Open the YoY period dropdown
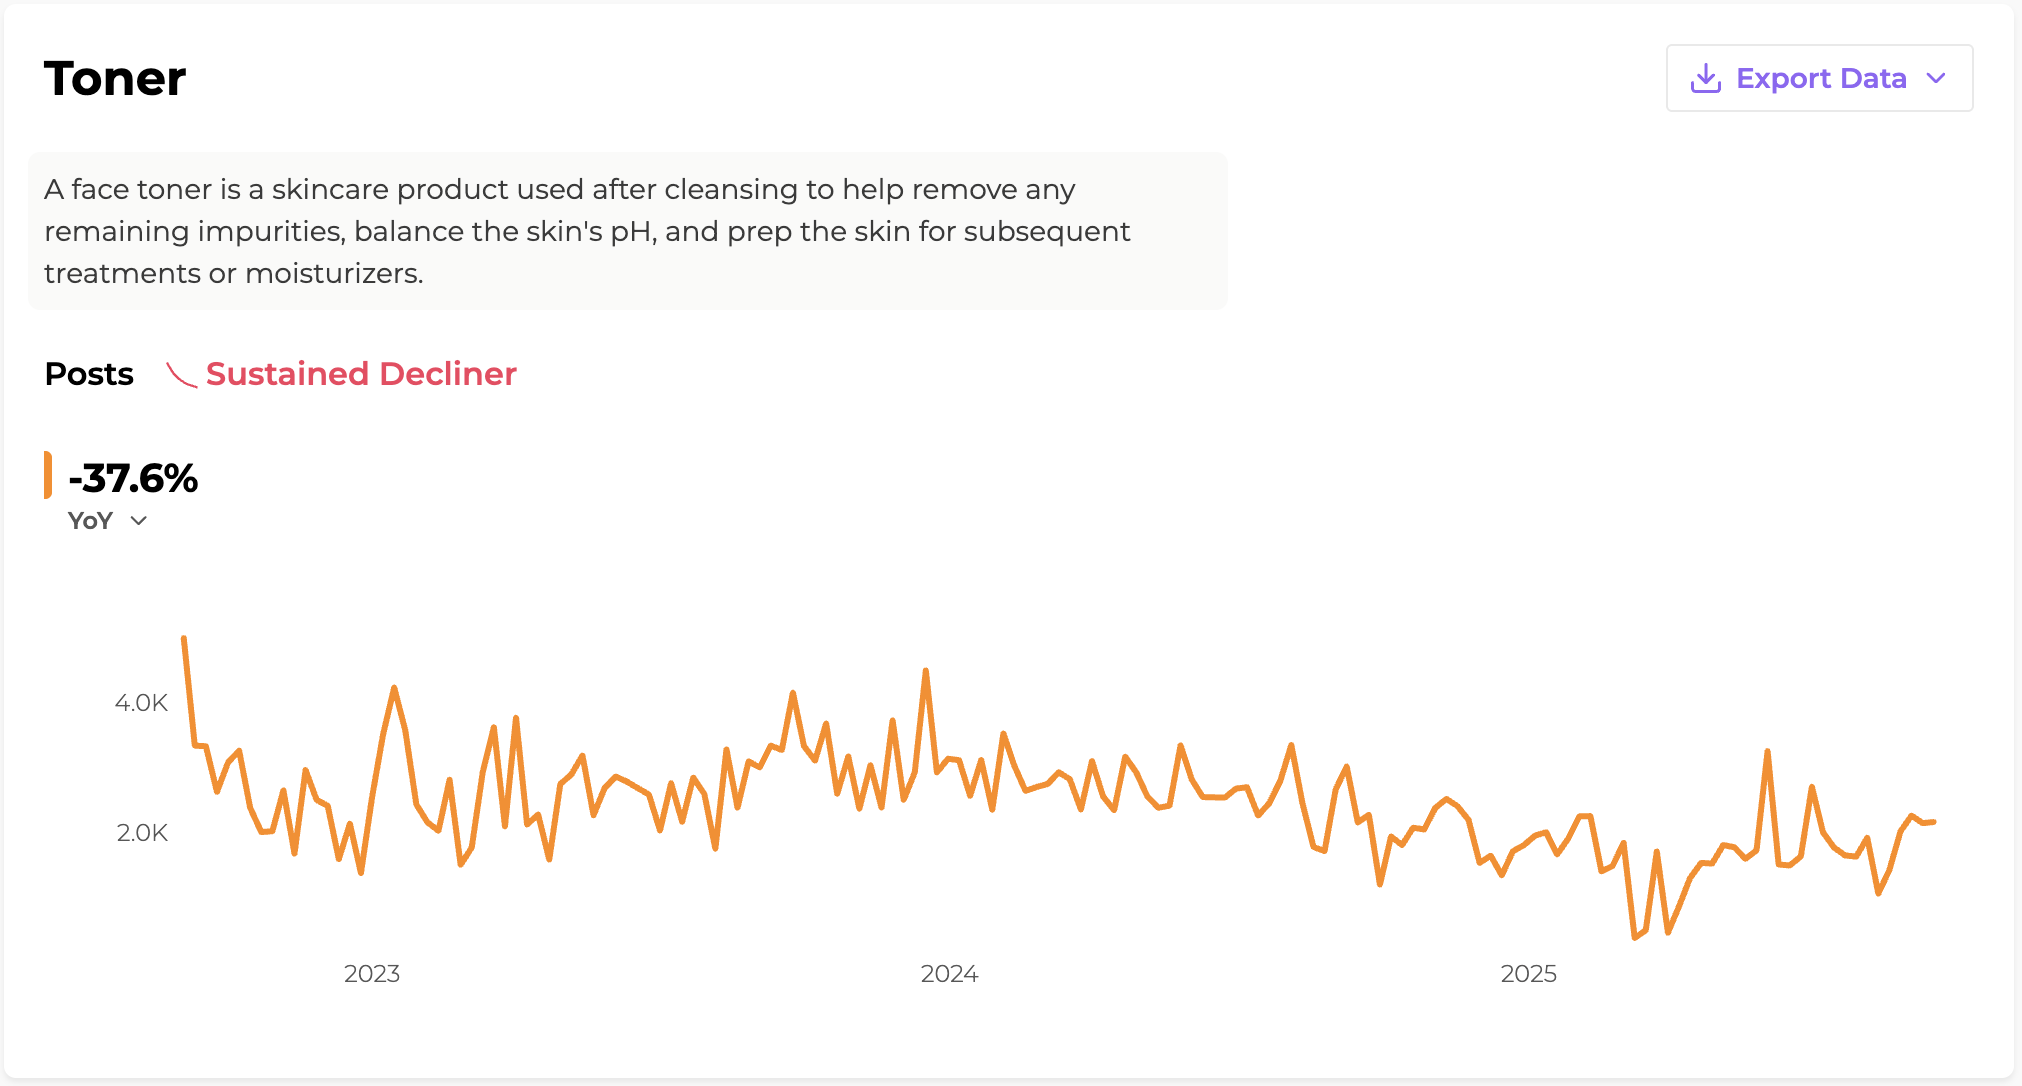Screen dimensions: 2022x1086 click(107, 521)
